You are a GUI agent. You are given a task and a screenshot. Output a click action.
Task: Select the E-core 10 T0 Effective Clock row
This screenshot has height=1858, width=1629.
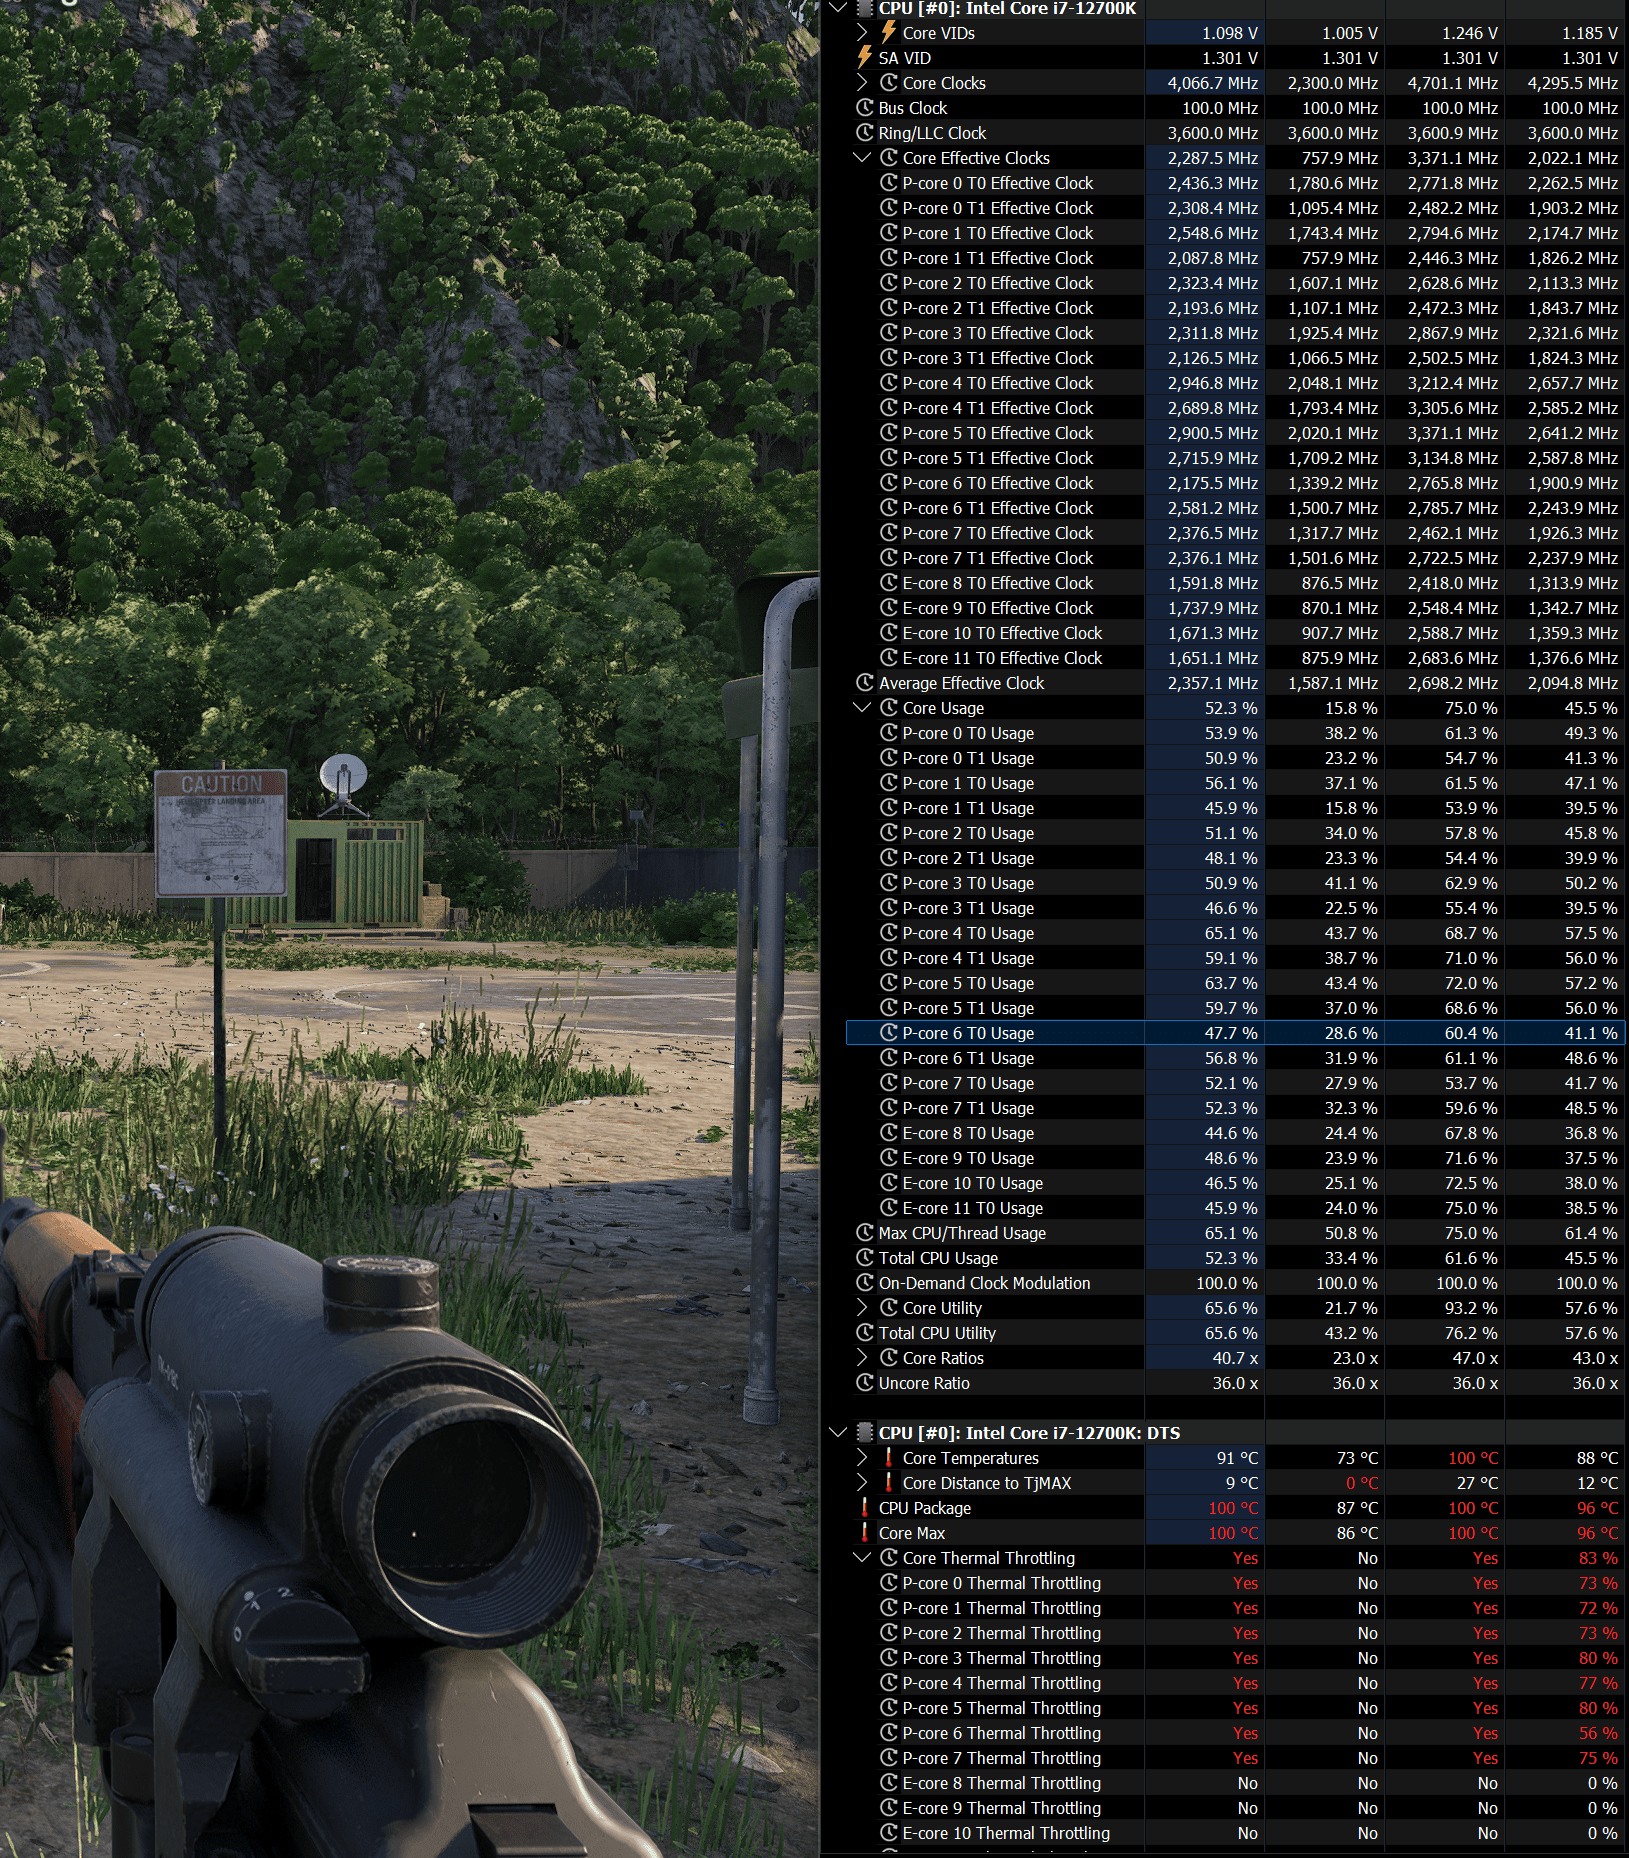pos(1235,633)
